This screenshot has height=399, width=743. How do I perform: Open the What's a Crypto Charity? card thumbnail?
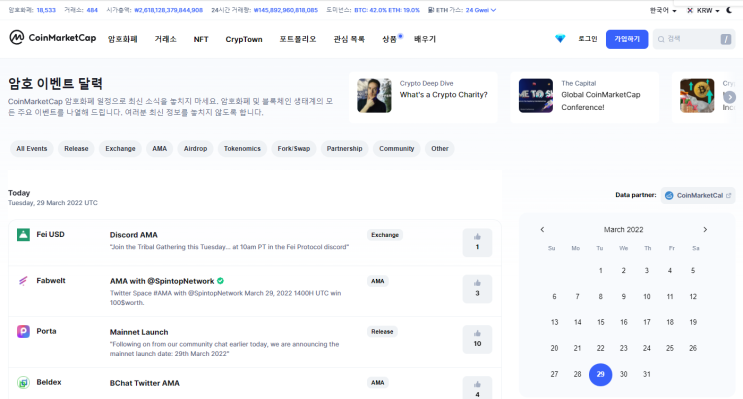(374, 95)
